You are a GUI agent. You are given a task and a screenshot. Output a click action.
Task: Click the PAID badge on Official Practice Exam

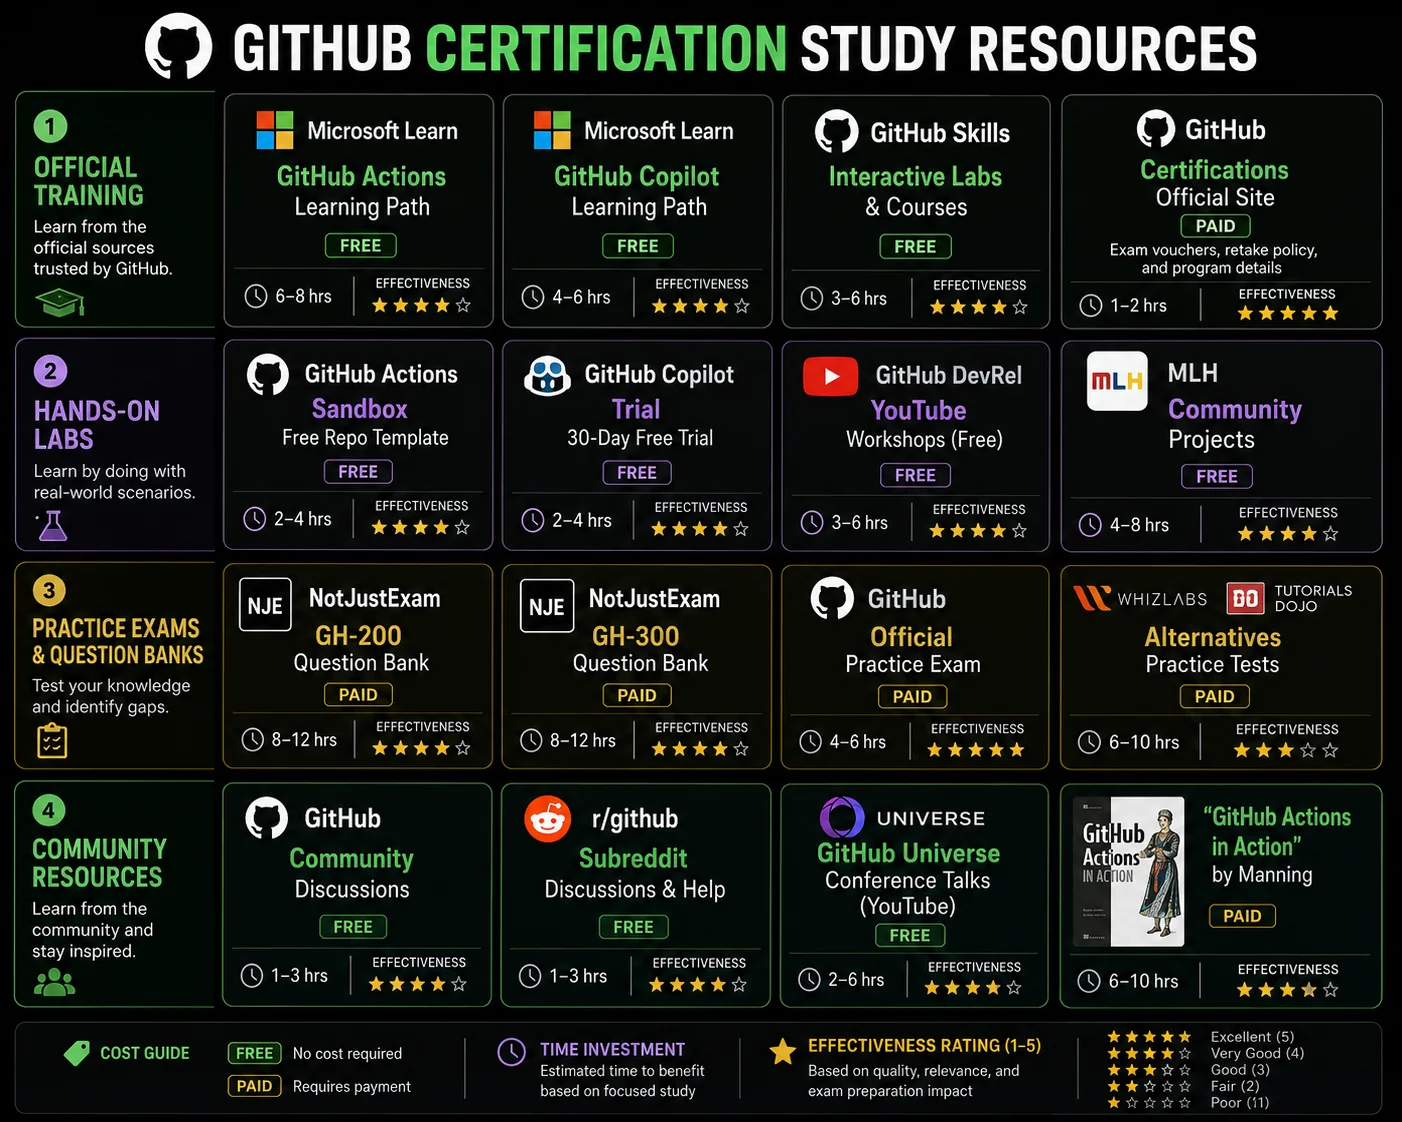[912, 696]
